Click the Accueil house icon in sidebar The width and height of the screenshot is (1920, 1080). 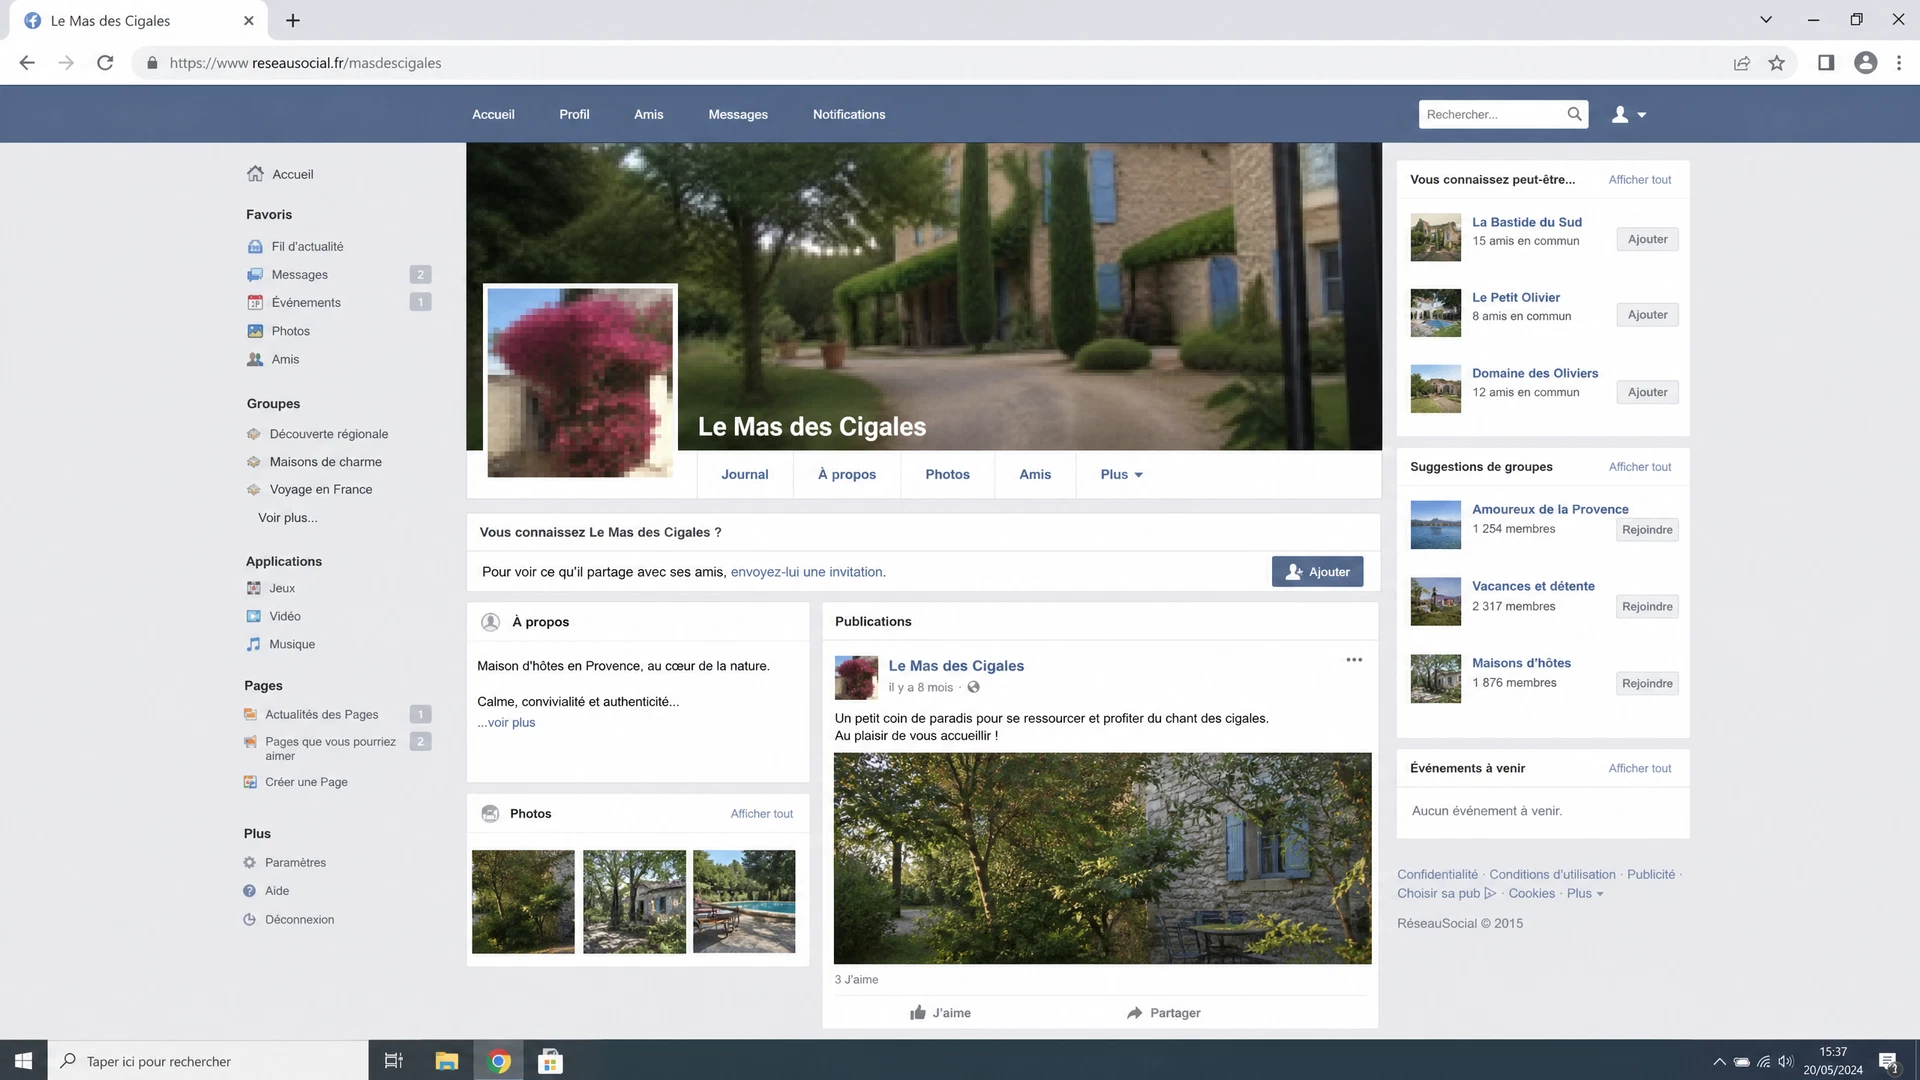[255, 173]
